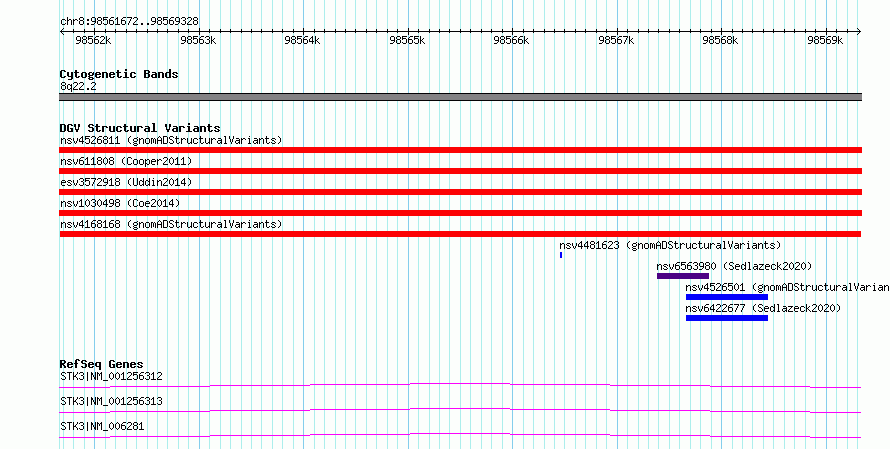
Task: Click the STK3|NM_006281 transcript label
Action: 102,426
